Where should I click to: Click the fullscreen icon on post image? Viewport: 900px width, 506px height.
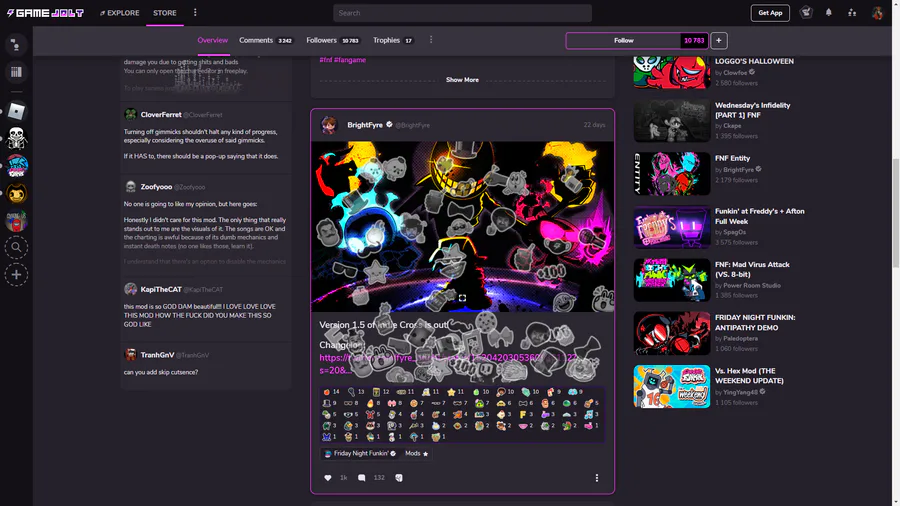pyautogui.click(x=462, y=298)
